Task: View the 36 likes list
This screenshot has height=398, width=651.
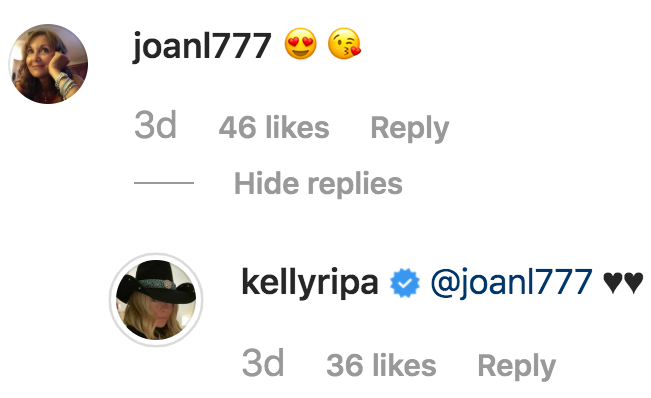Action: (x=382, y=365)
